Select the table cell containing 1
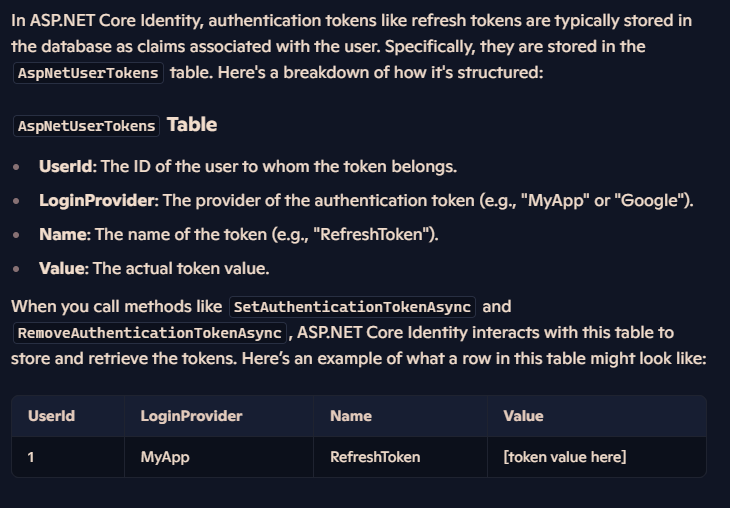The height and width of the screenshot is (508, 730). pos(68,457)
